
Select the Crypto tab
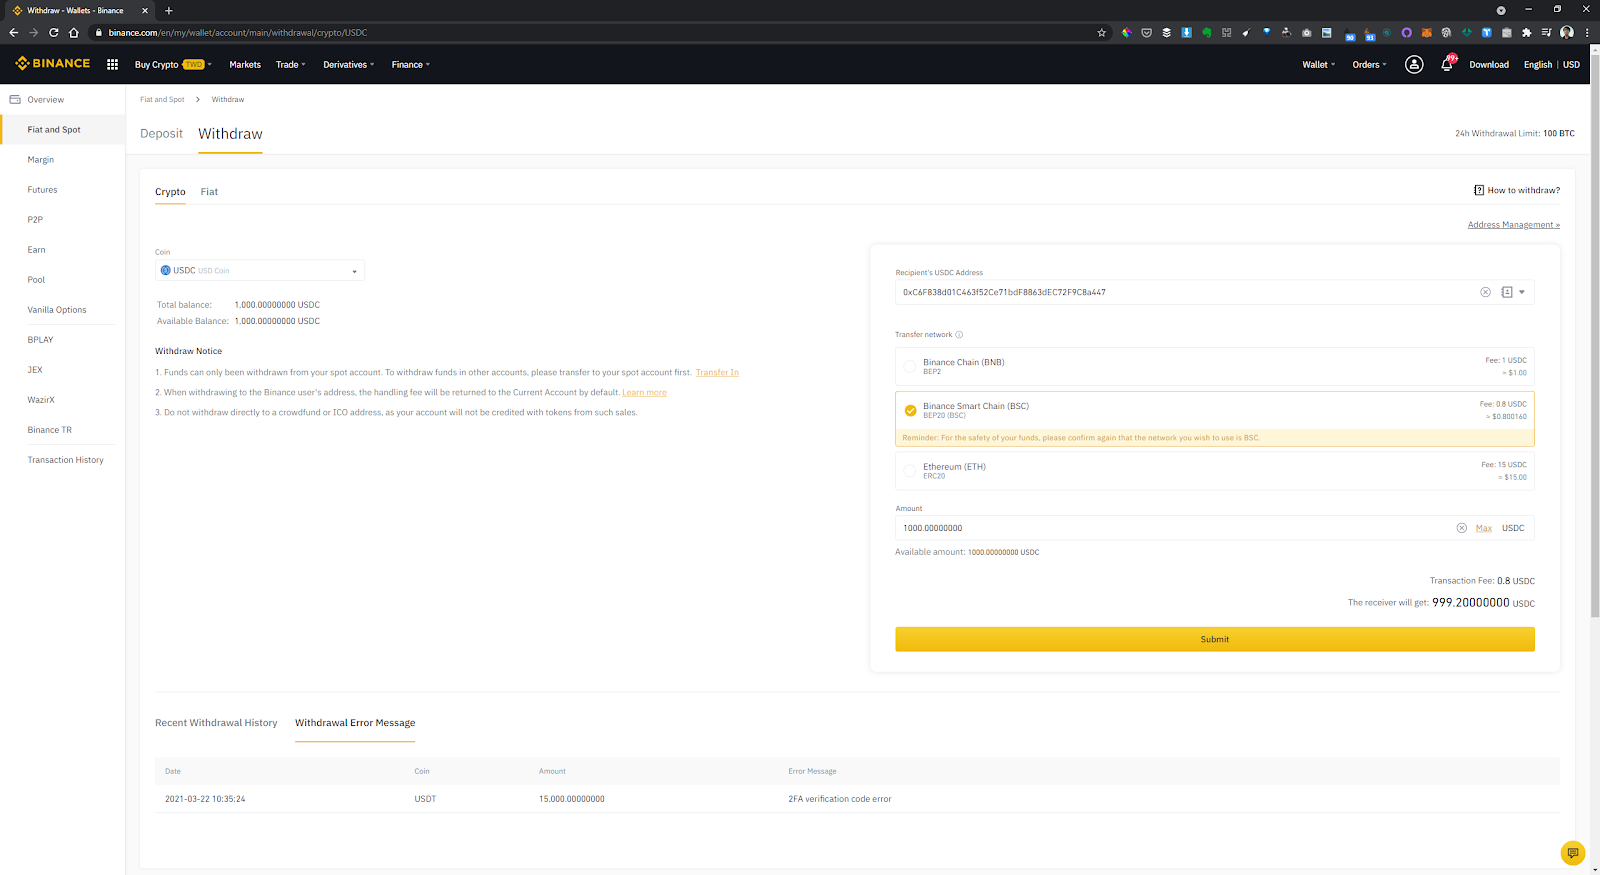[170, 191]
